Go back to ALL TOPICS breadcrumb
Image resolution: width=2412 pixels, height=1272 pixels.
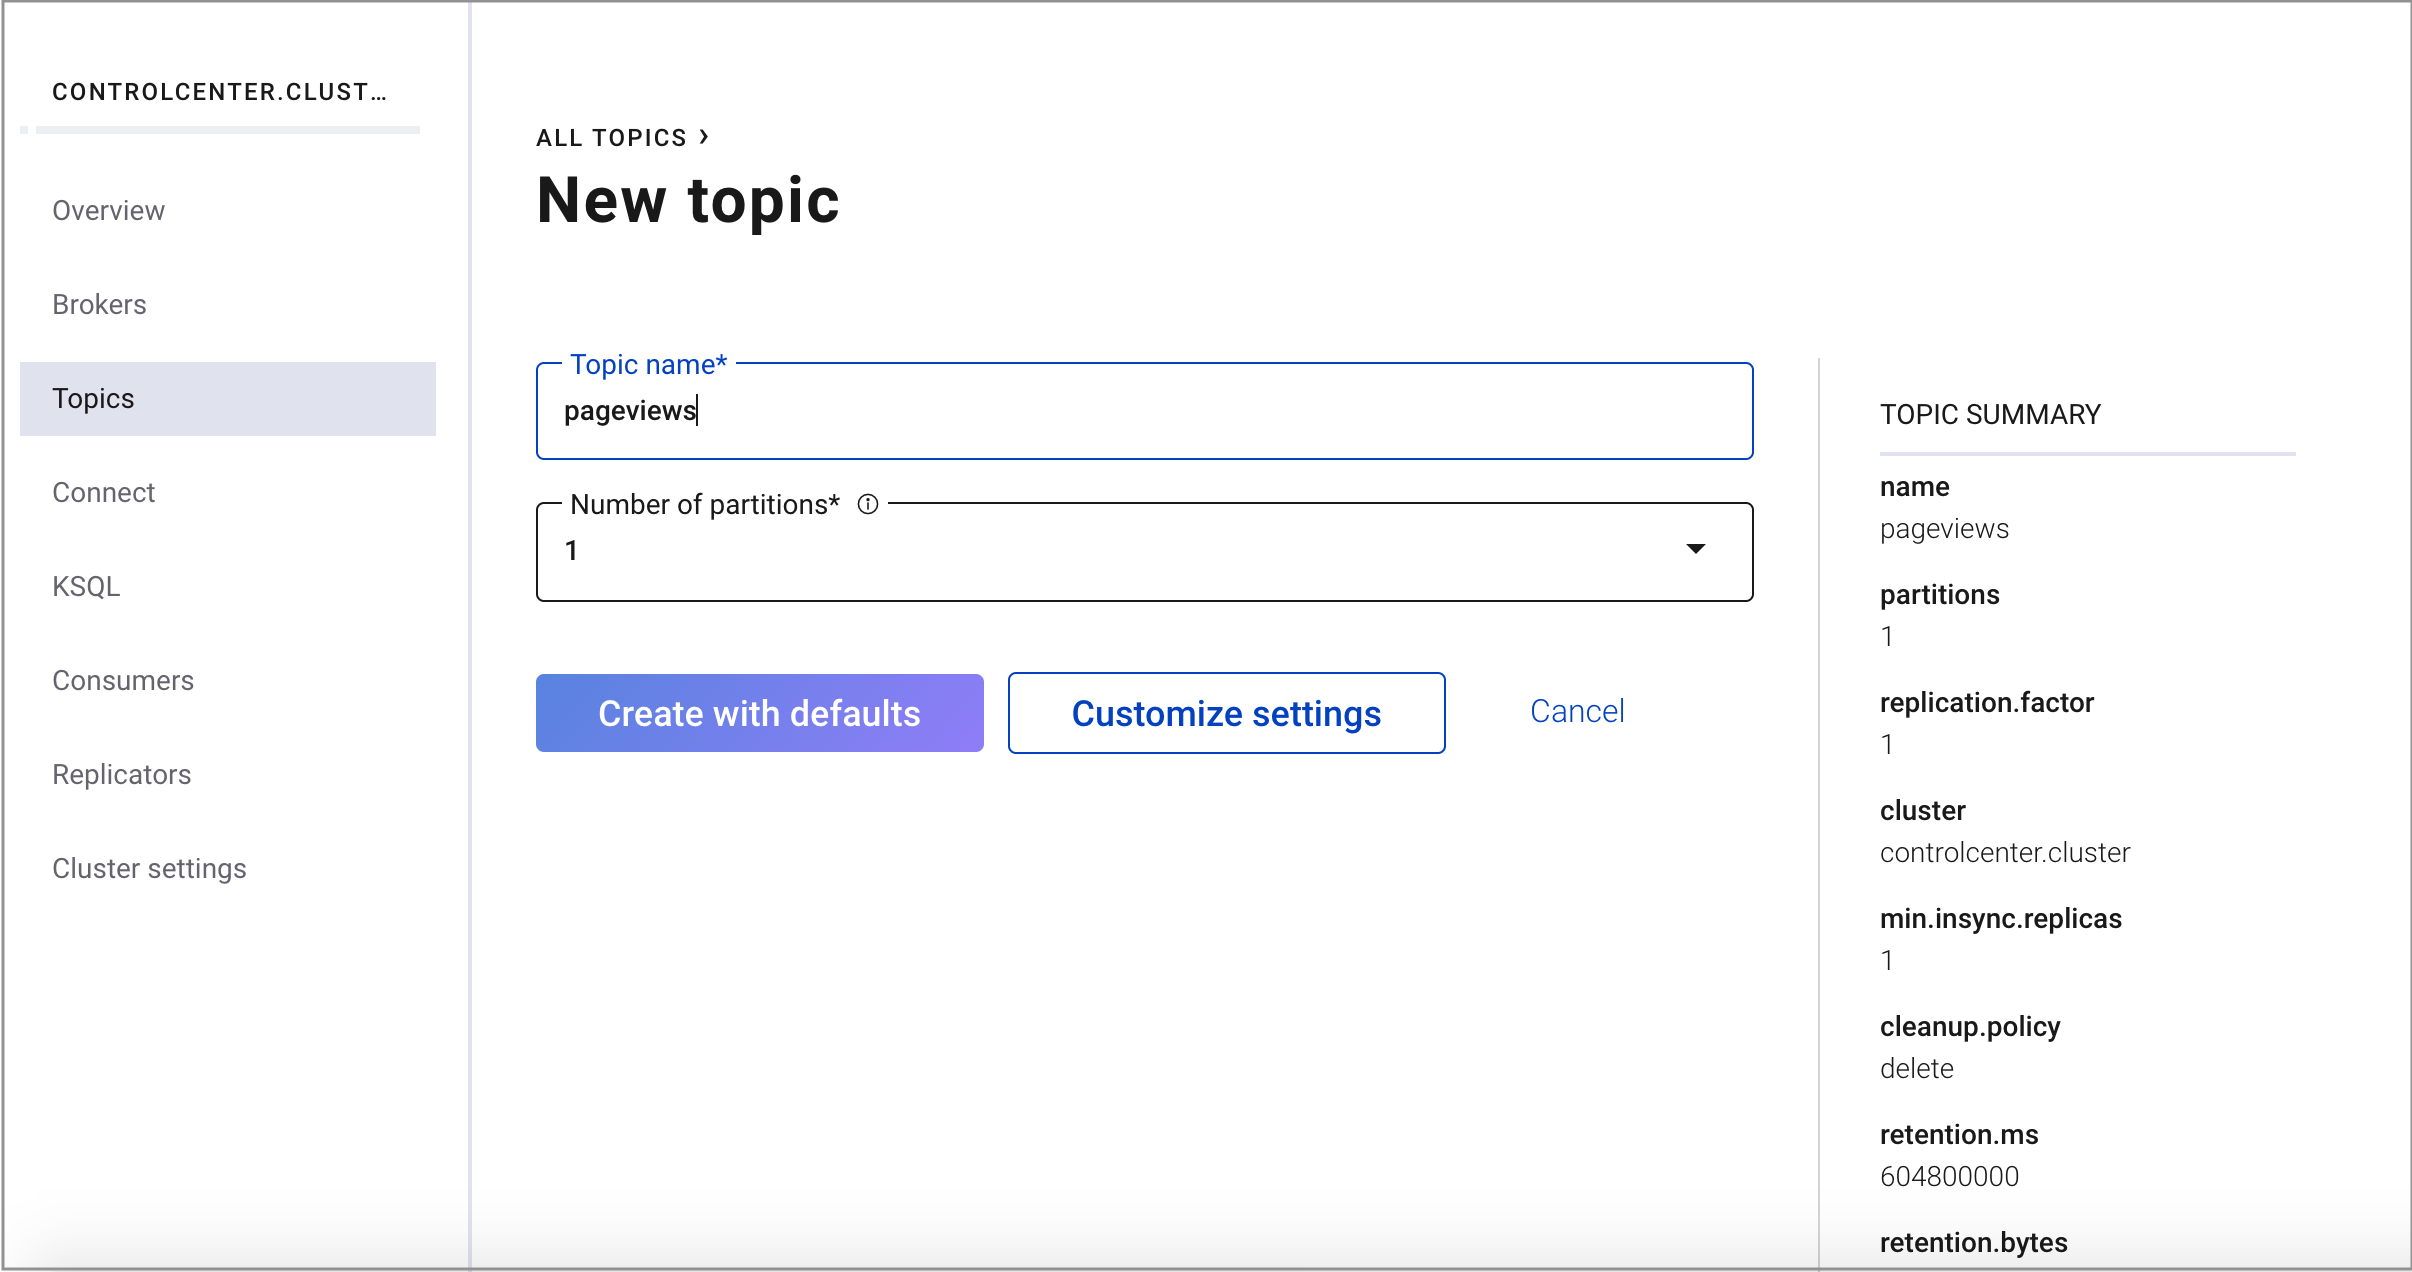(x=611, y=138)
